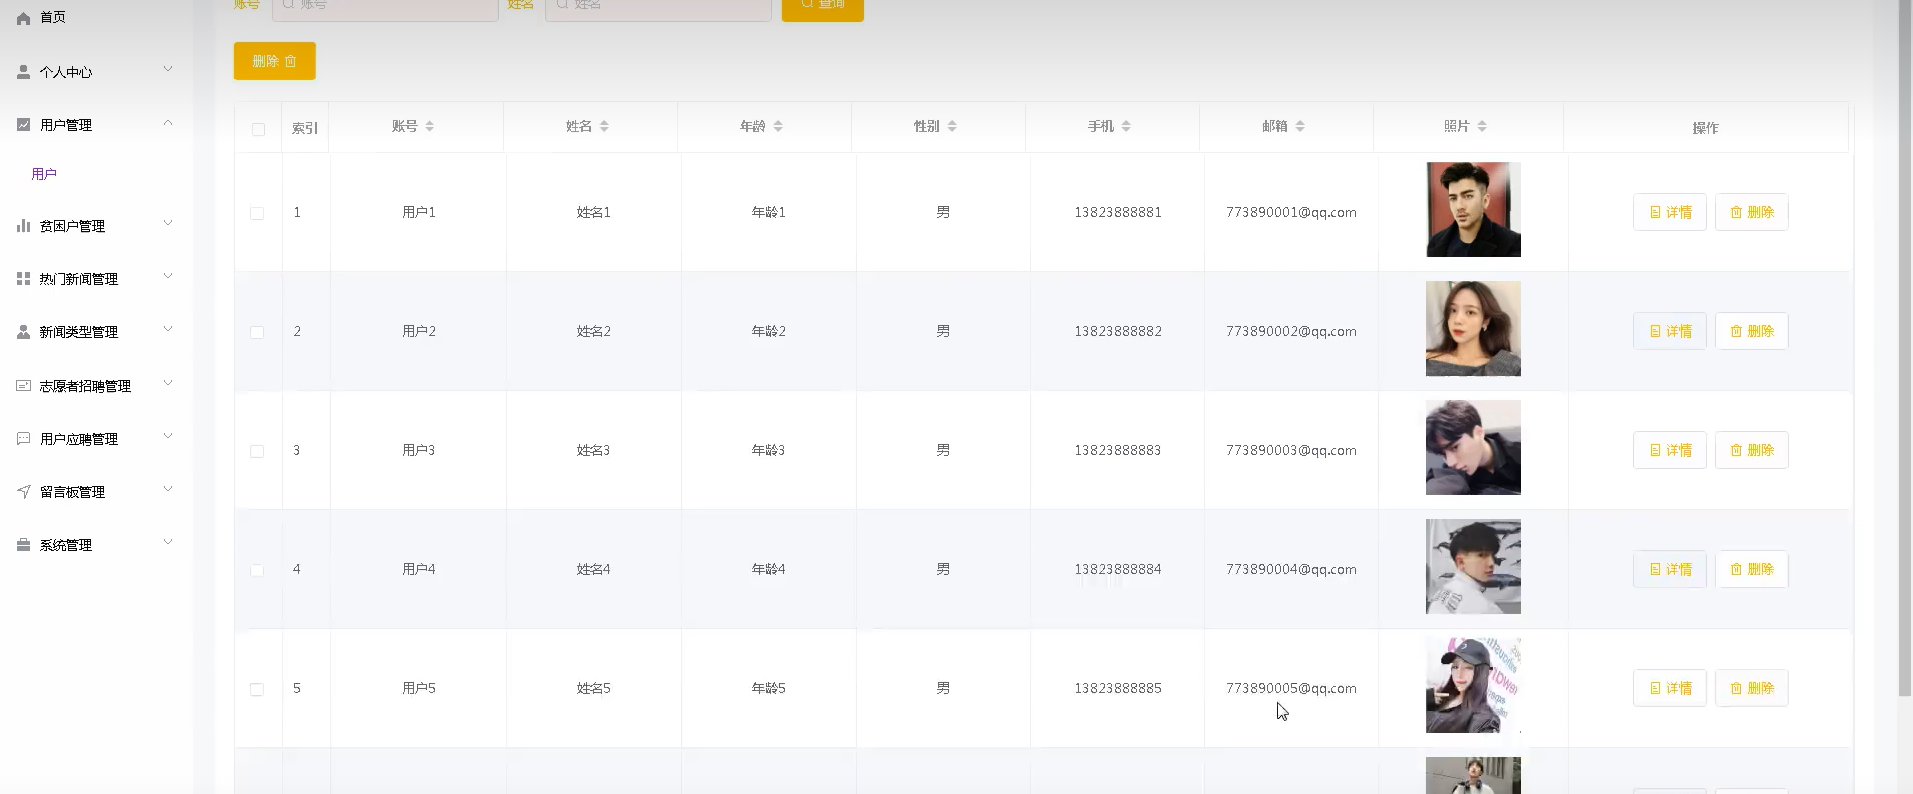
Task: Click the 姓名 search input field
Action: (x=658, y=8)
